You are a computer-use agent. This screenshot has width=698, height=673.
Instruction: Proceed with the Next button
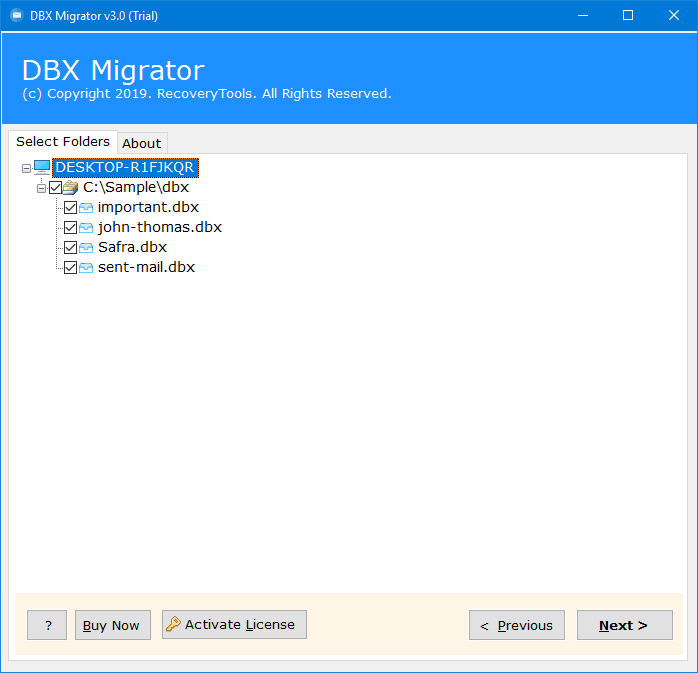point(625,625)
